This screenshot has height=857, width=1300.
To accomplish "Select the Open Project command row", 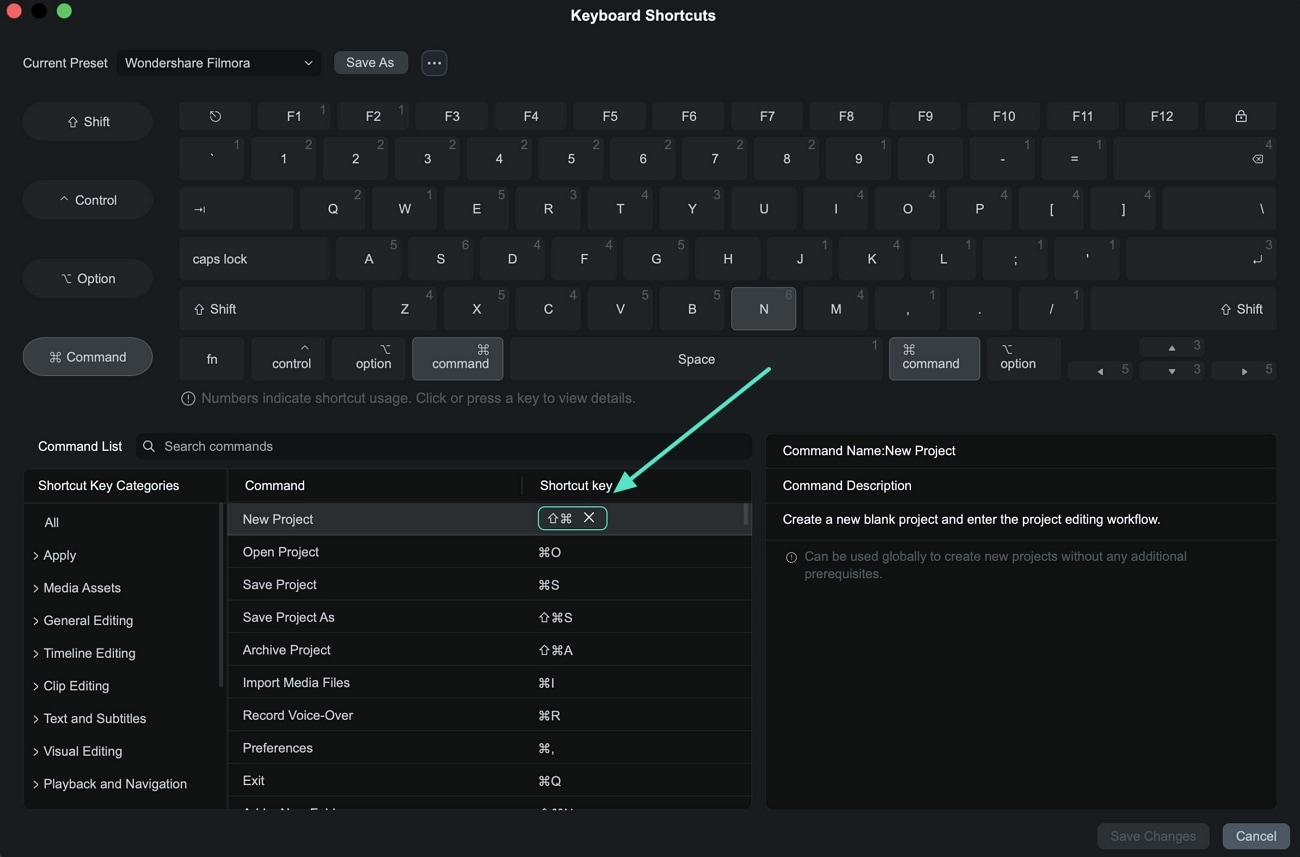I will pyautogui.click(x=490, y=552).
